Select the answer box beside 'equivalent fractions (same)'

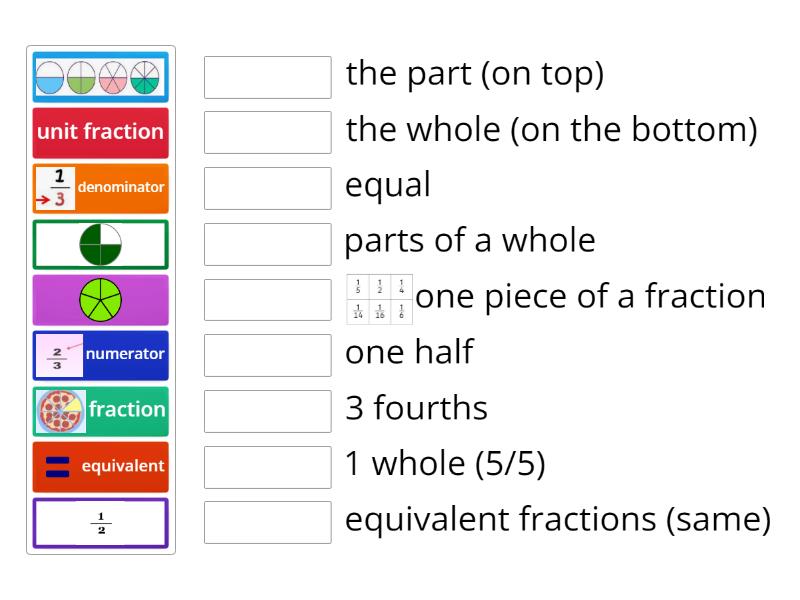coord(266,521)
